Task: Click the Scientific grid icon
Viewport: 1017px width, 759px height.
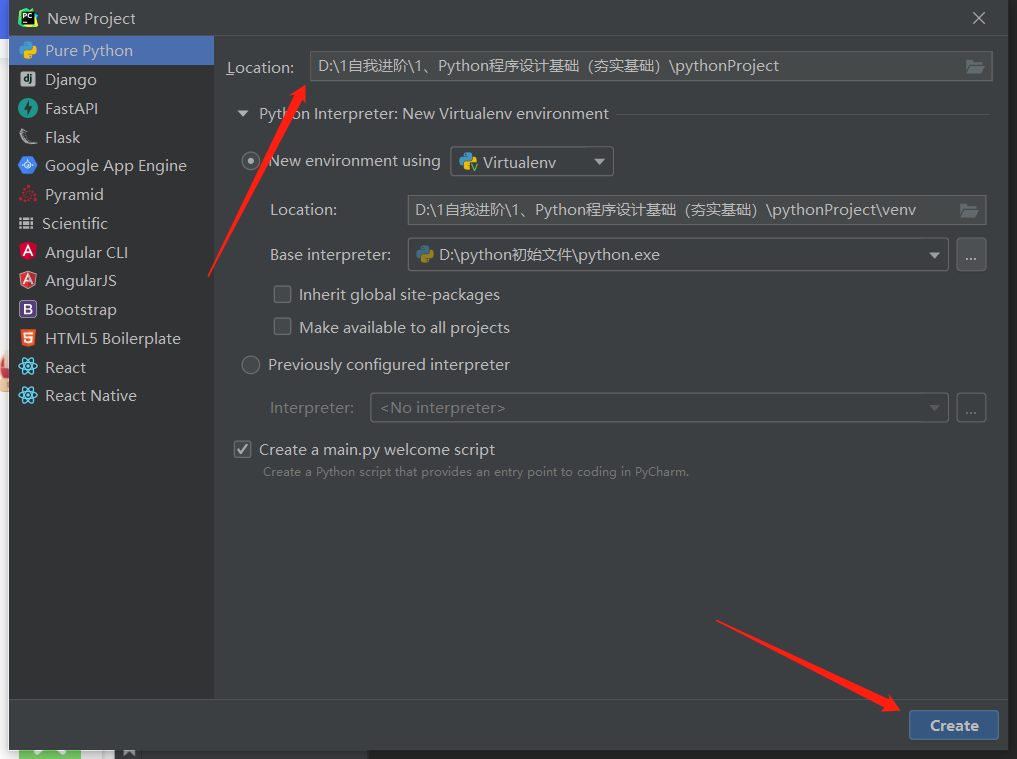Action: (26, 223)
